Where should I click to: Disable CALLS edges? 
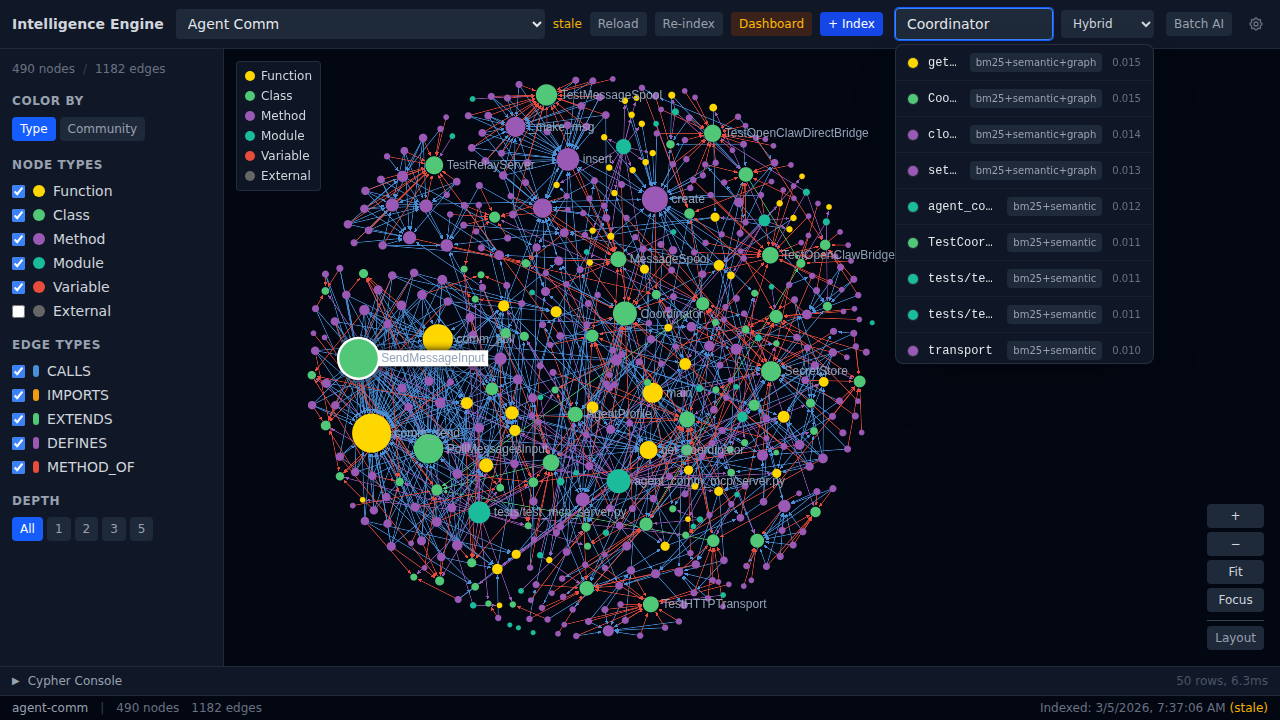point(17,371)
